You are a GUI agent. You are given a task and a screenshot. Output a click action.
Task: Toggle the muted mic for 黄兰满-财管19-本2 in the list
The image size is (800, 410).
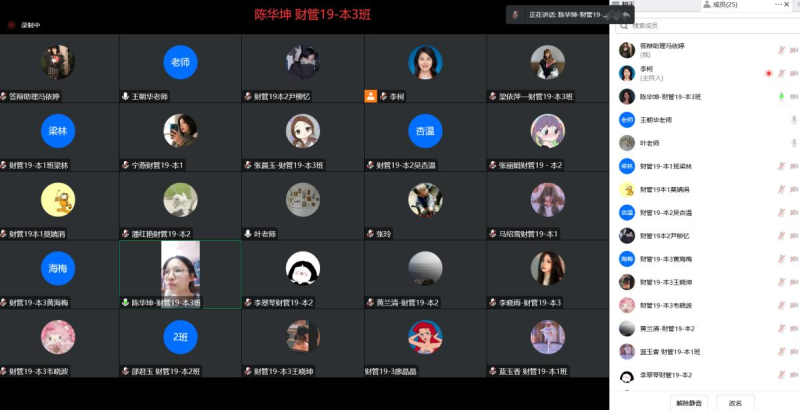tap(781, 328)
